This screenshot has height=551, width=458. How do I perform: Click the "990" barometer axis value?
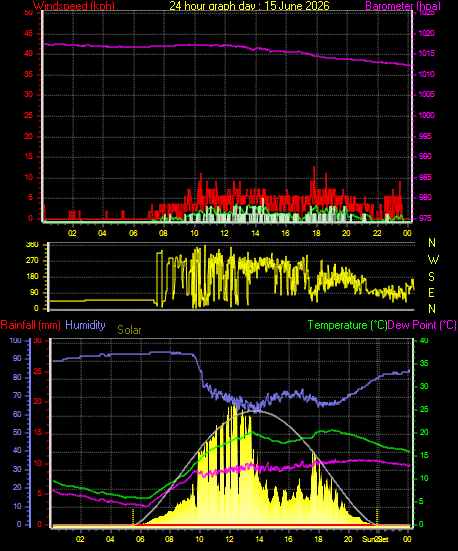(425, 156)
